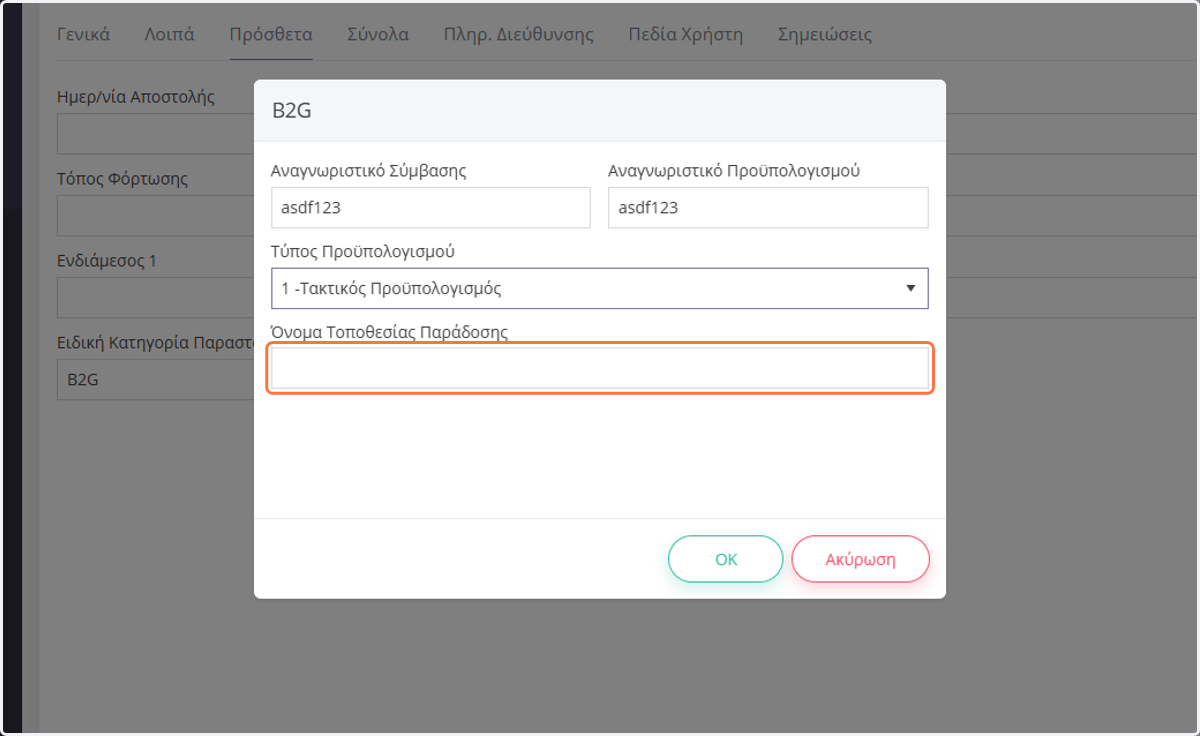Screen dimensions: 1200x736
Task: Click the Ημερ/νία Αποστολής field behind the dialog
Action: [156, 134]
